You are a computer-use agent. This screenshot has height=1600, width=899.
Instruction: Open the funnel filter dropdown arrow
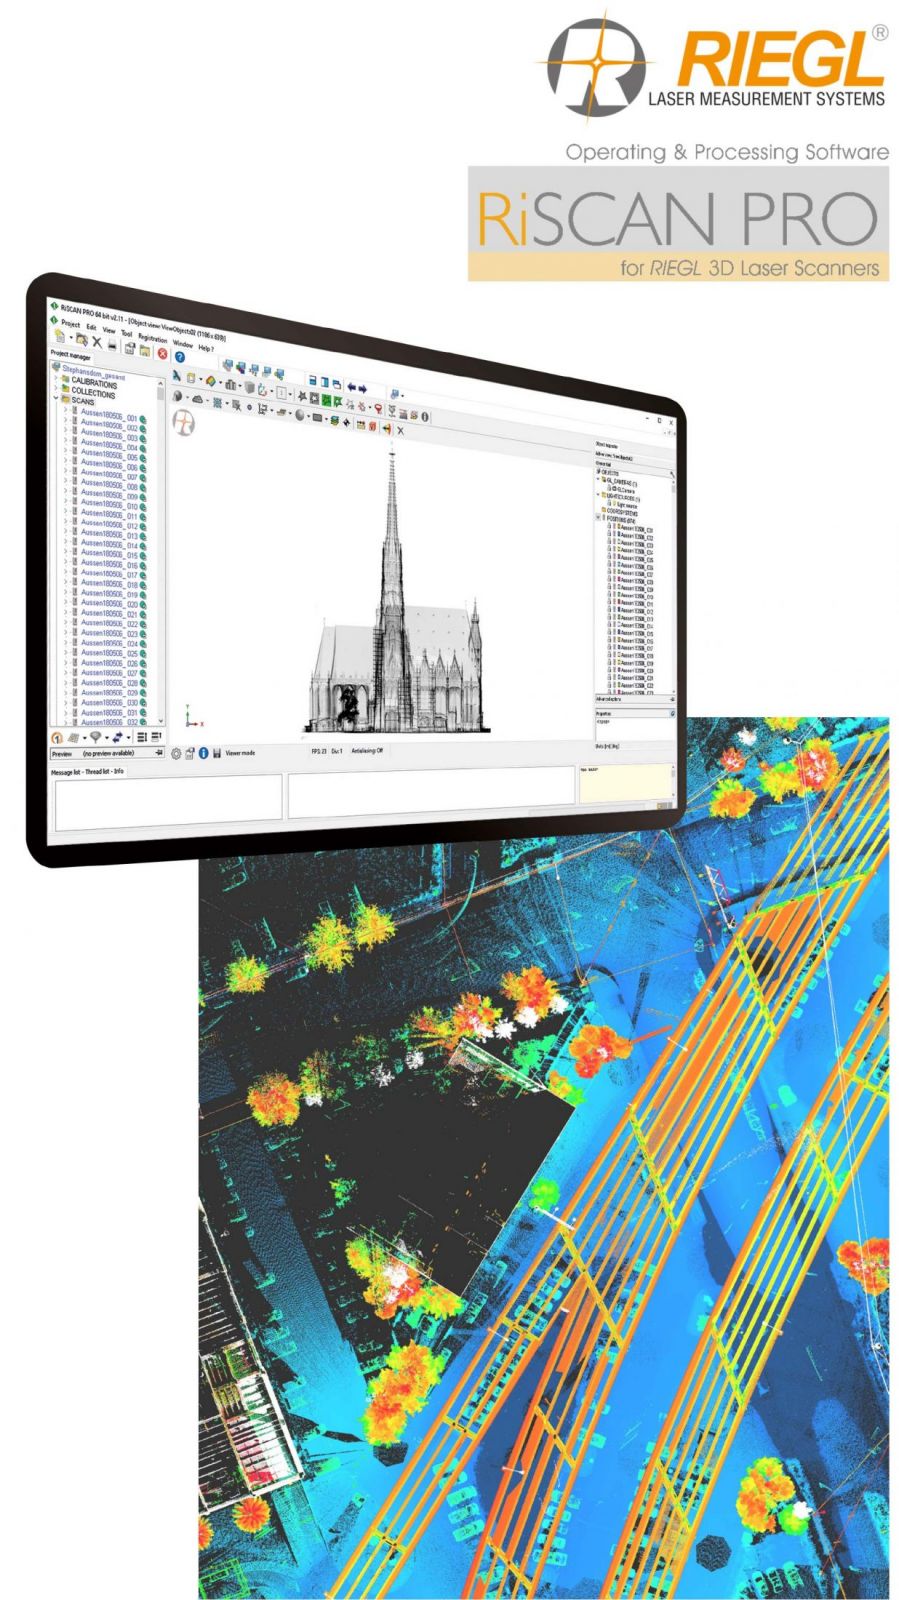click(x=108, y=738)
